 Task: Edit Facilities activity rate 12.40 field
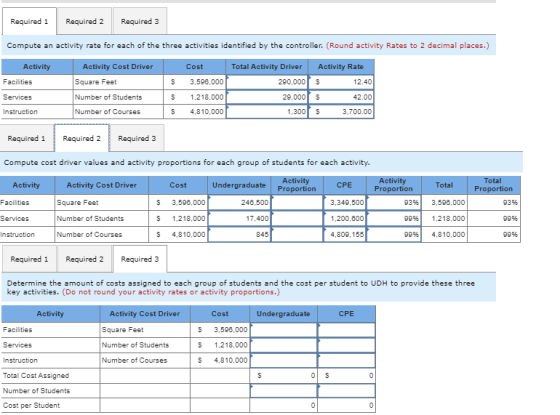click(x=341, y=82)
